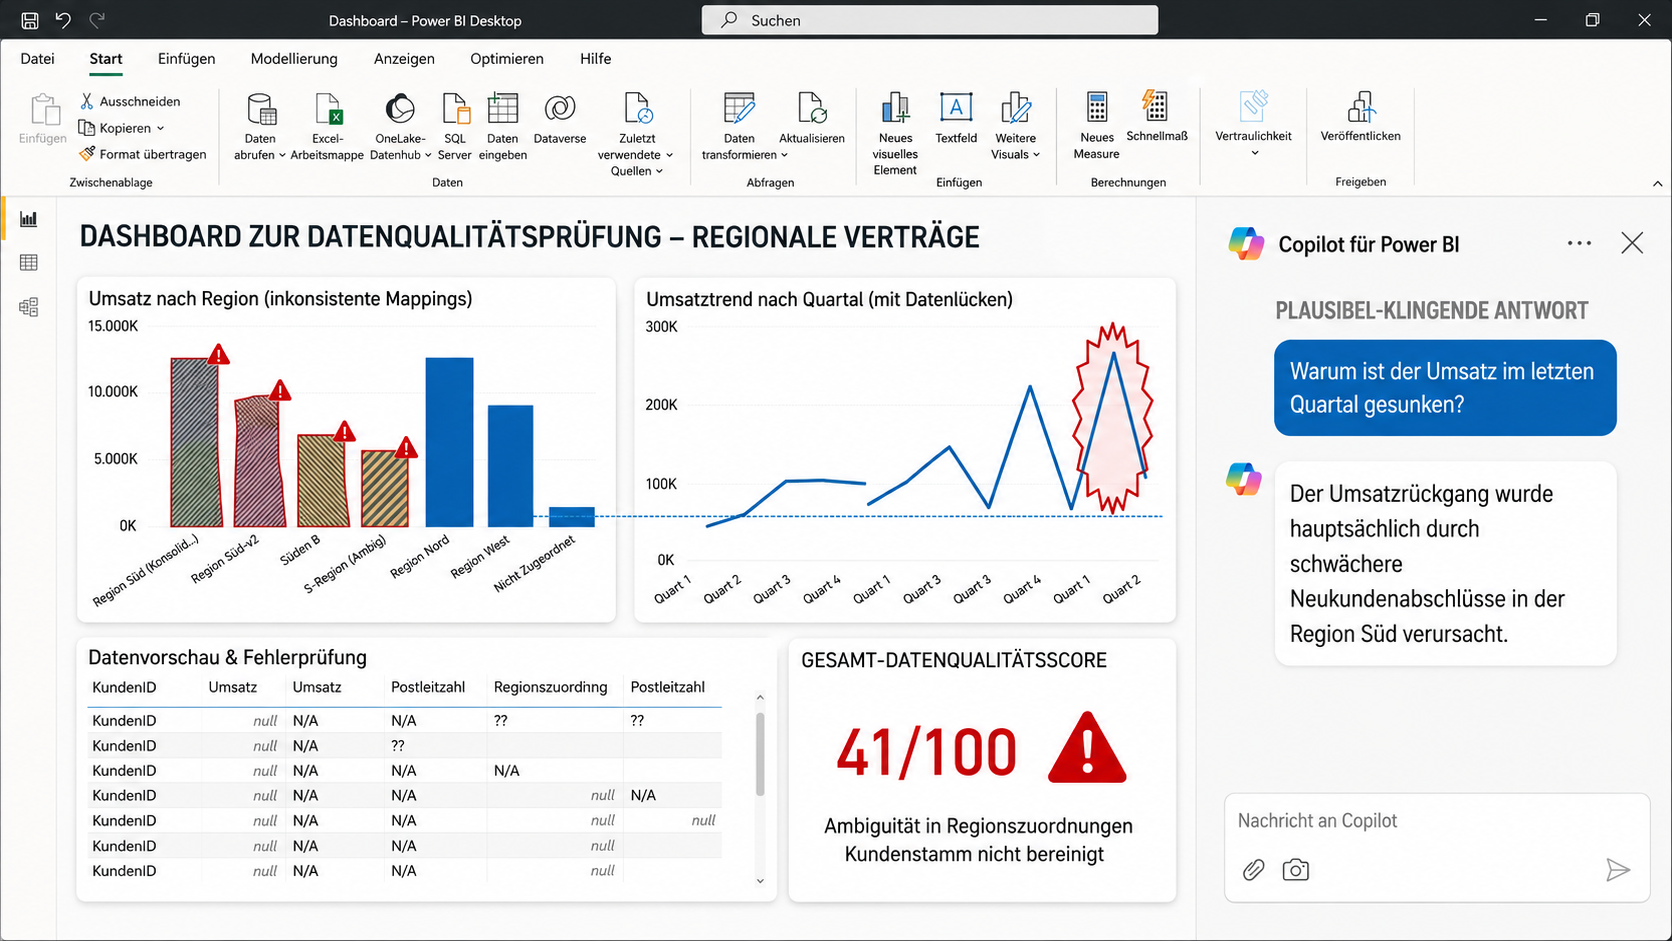Open the Hilfe tab
This screenshot has width=1672, height=941.
pyautogui.click(x=595, y=59)
